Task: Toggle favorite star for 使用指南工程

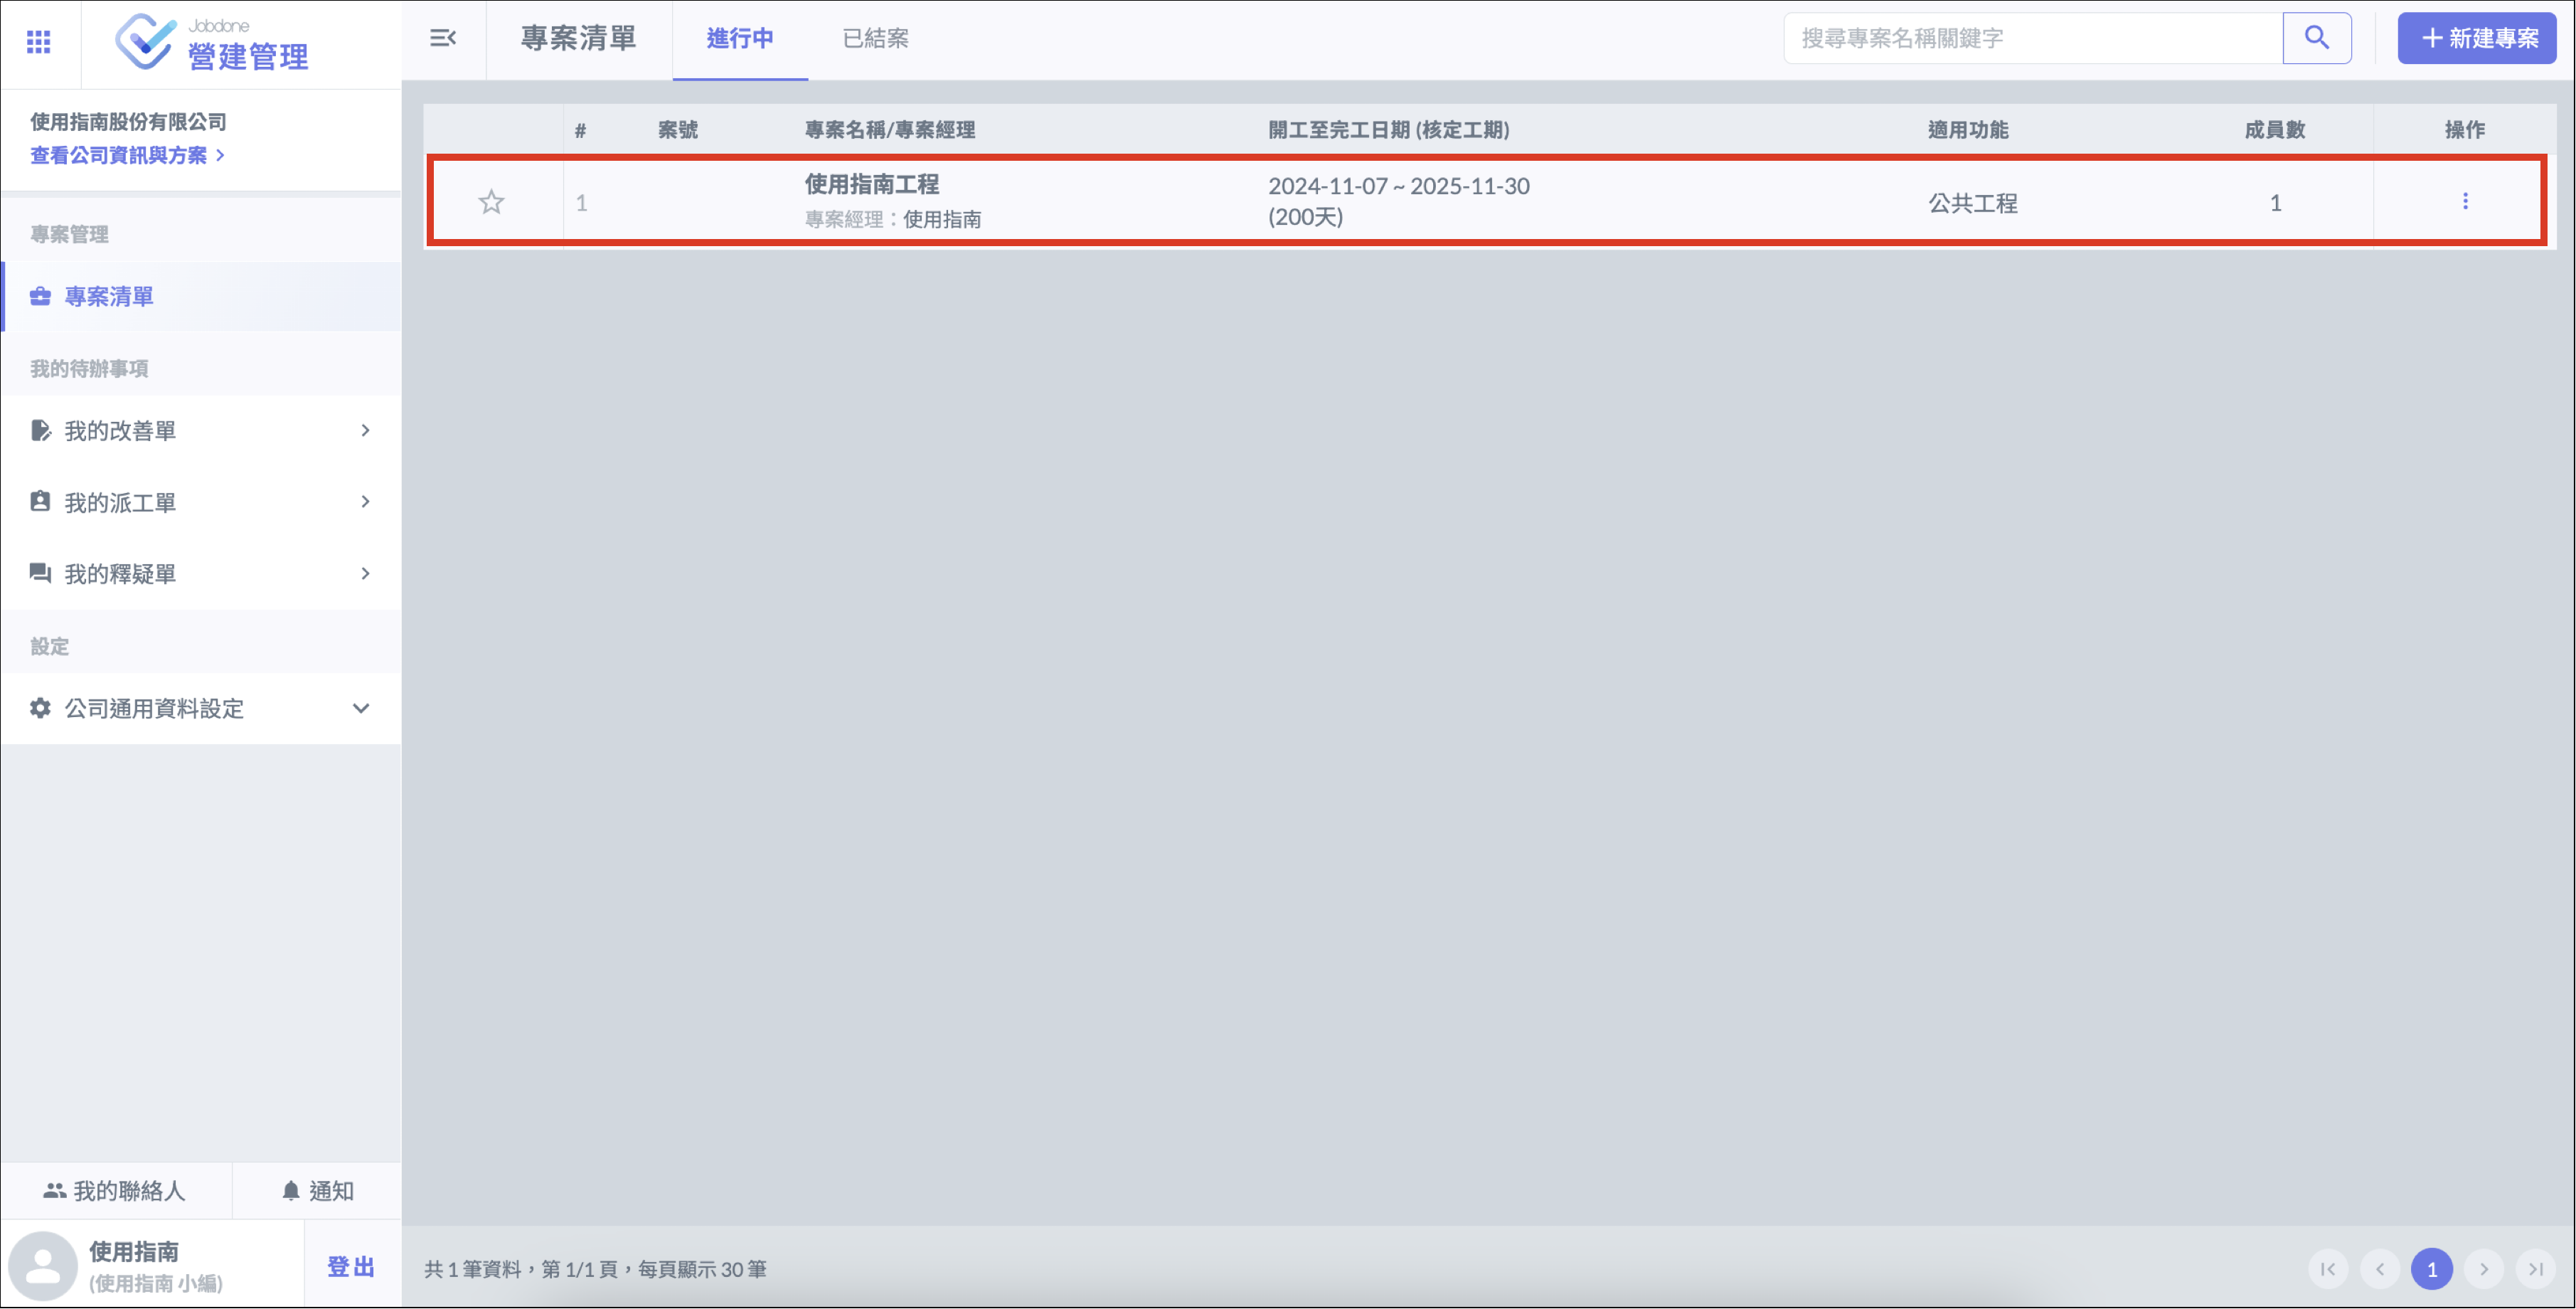Action: tap(491, 202)
